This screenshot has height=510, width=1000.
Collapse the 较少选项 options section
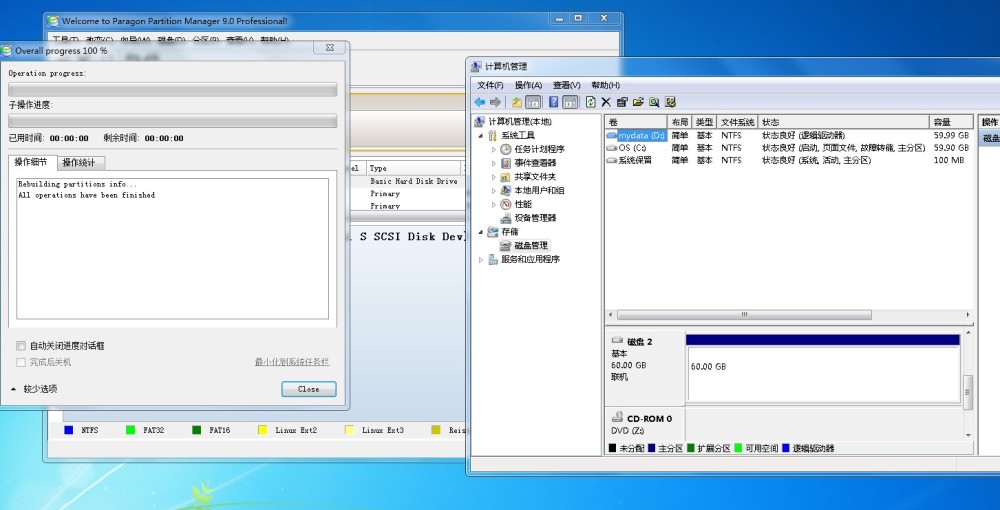[34, 389]
